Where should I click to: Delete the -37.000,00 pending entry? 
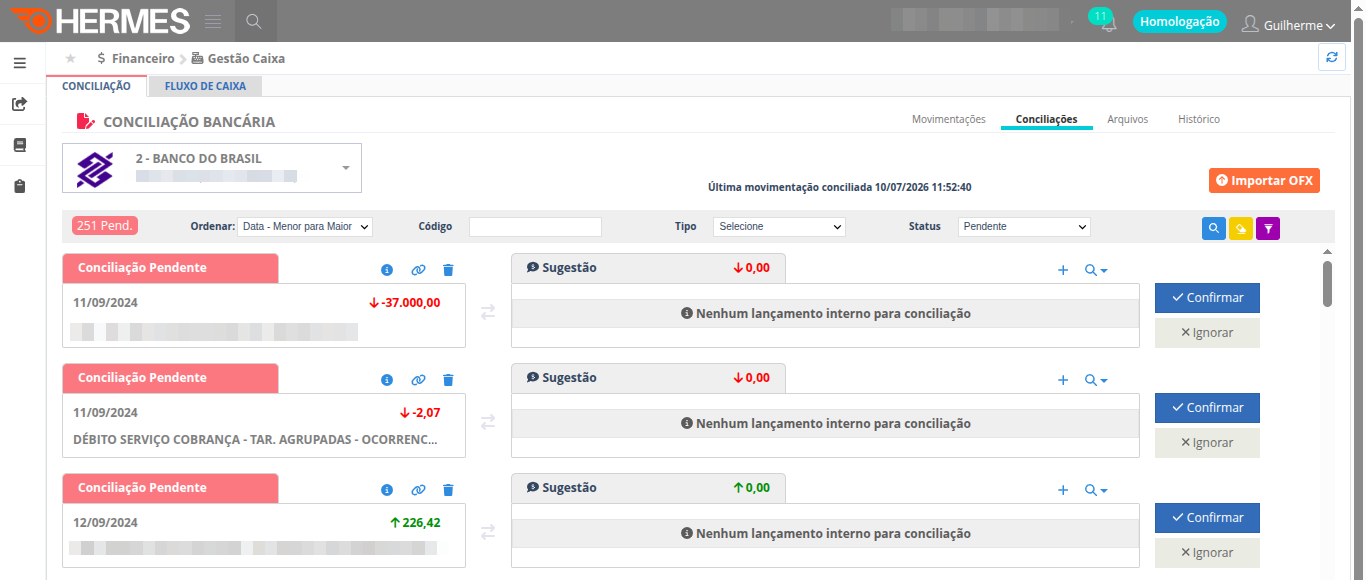click(x=448, y=270)
